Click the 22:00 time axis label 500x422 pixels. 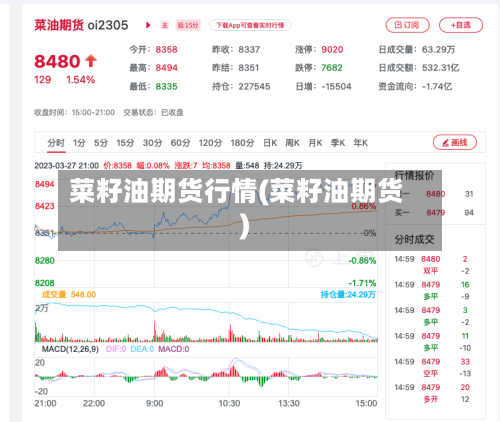pyautogui.click(x=94, y=404)
